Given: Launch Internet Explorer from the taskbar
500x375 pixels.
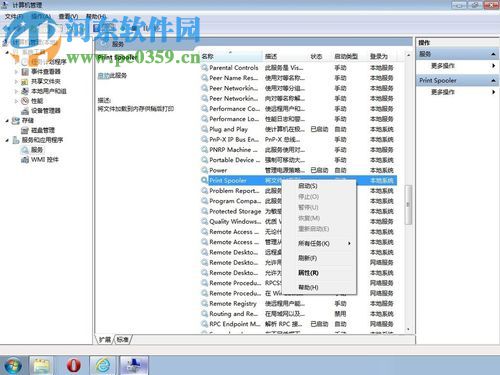Looking at the screenshot, I should [103, 365].
